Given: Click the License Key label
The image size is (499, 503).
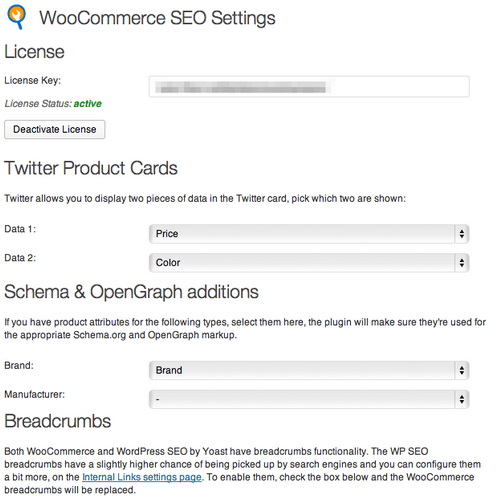Looking at the screenshot, I should 33,80.
